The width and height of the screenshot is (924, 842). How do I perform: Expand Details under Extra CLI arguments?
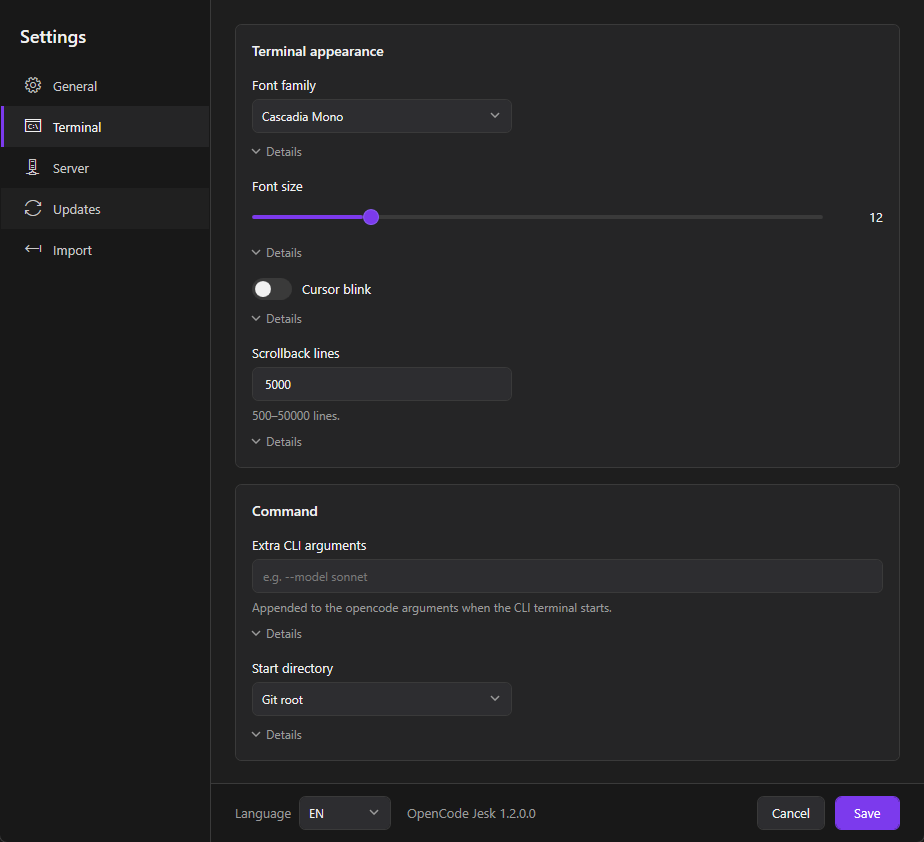tap(277, 634)
